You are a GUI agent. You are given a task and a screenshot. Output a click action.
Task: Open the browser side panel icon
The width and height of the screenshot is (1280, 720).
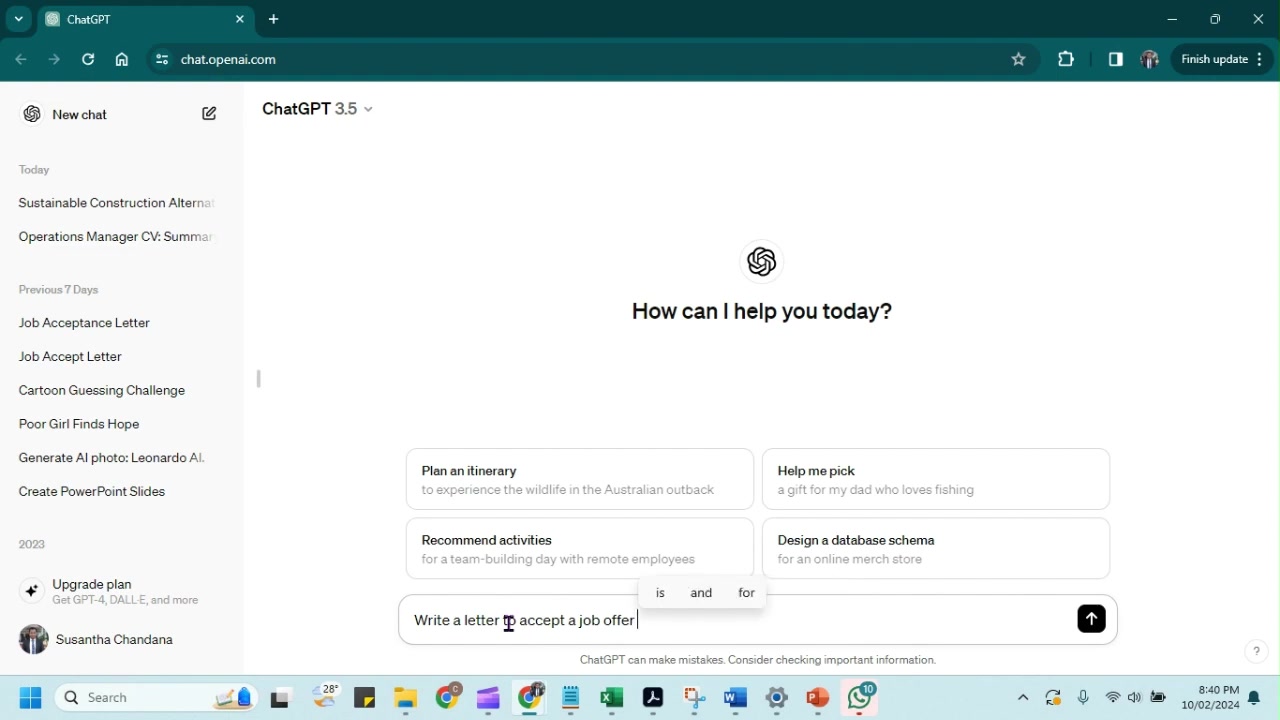[1115, 59]
